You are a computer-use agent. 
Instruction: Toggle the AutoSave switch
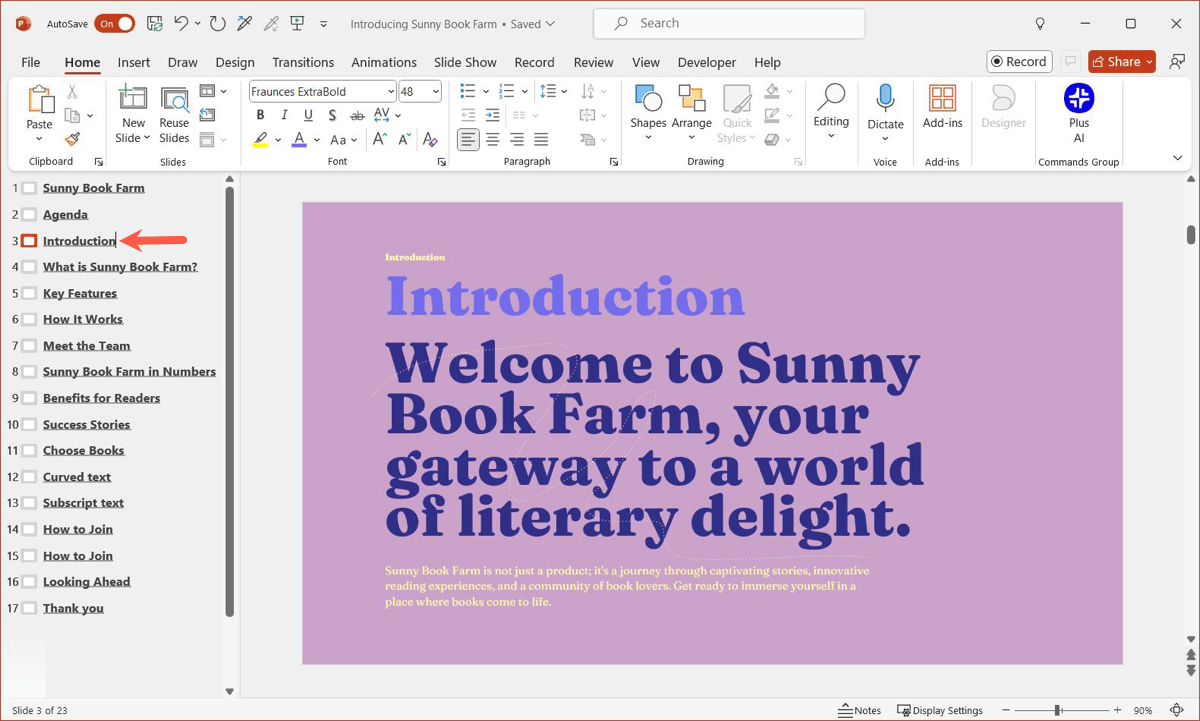tap(114, 23)
